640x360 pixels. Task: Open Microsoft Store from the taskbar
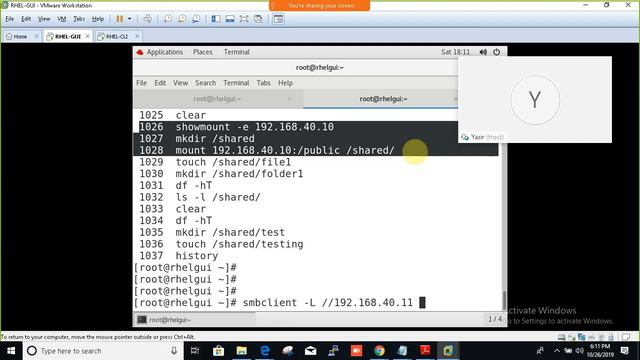tap(218, 351)
